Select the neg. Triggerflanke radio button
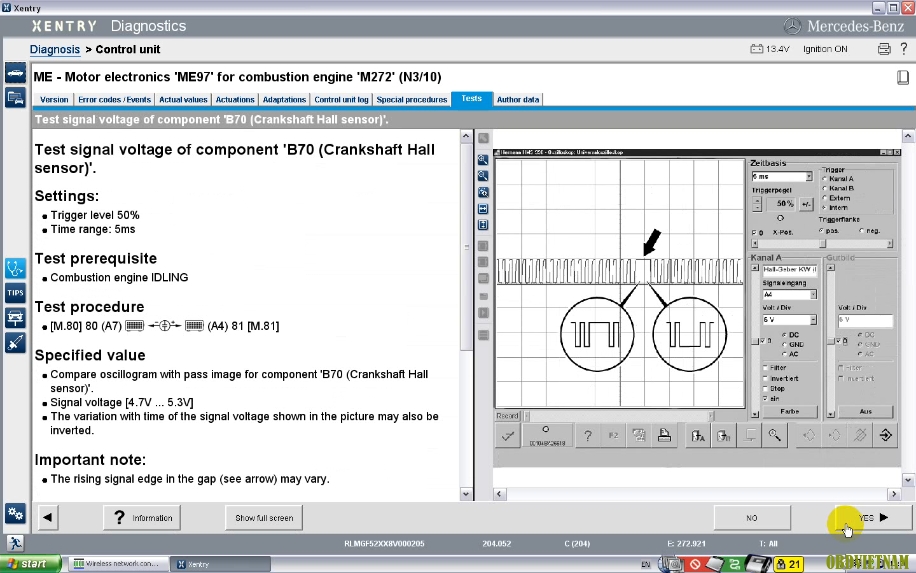This screenshot has height=573, width=916. coord(862,231)
